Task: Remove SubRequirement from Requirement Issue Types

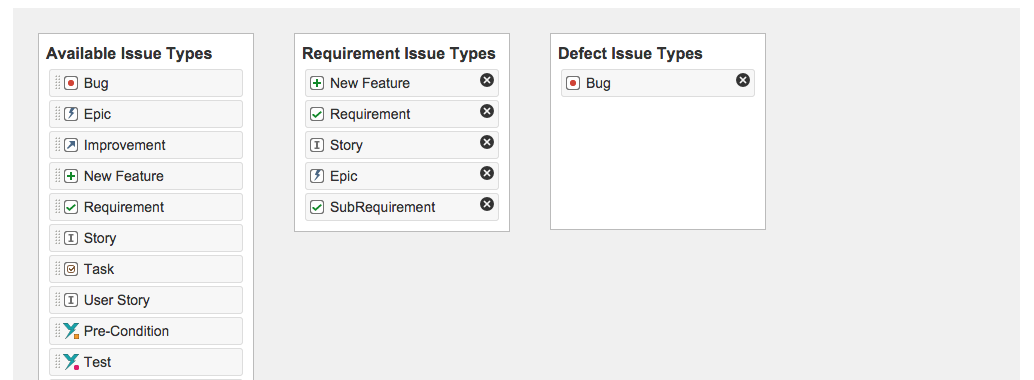Action: (487, 204)
